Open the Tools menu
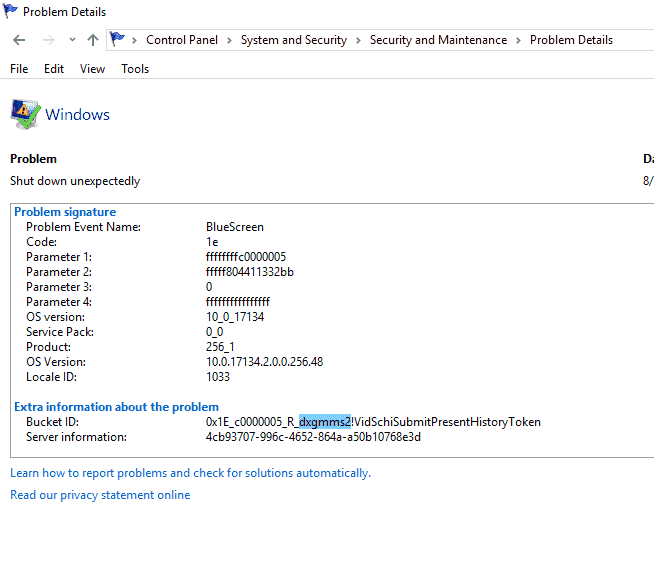Image resolution: width=654 pixels, height=566 pixels. pyautogui.click(x=135, y=69)
